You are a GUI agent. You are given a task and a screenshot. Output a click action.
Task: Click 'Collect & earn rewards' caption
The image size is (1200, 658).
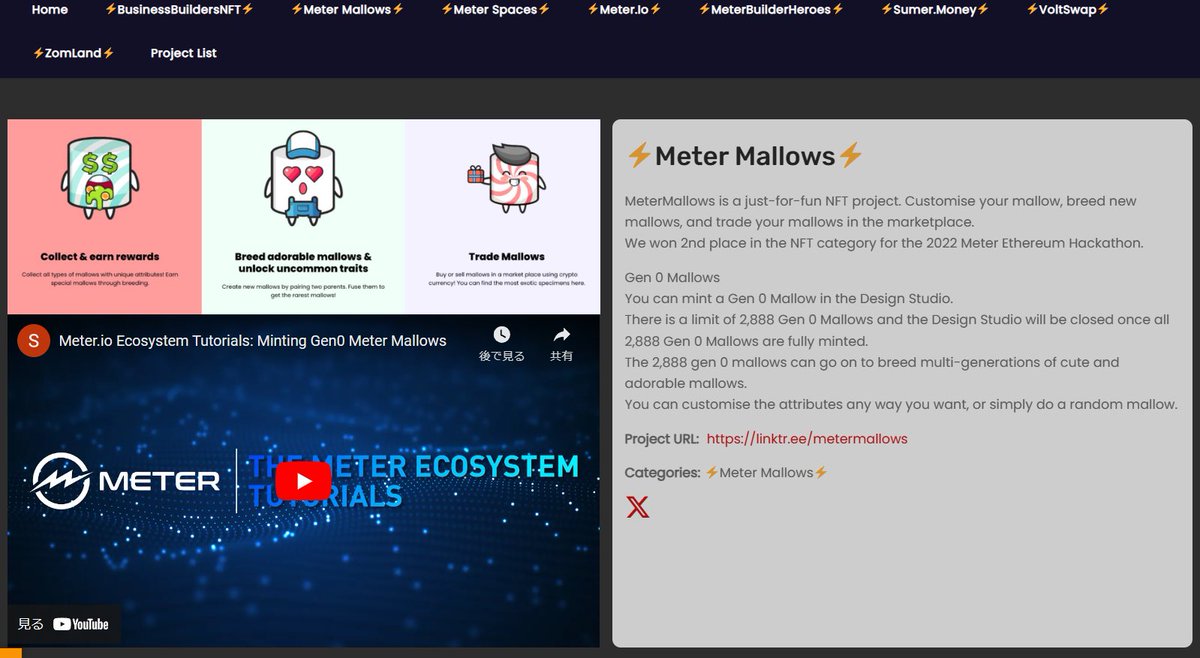(100, 257)
